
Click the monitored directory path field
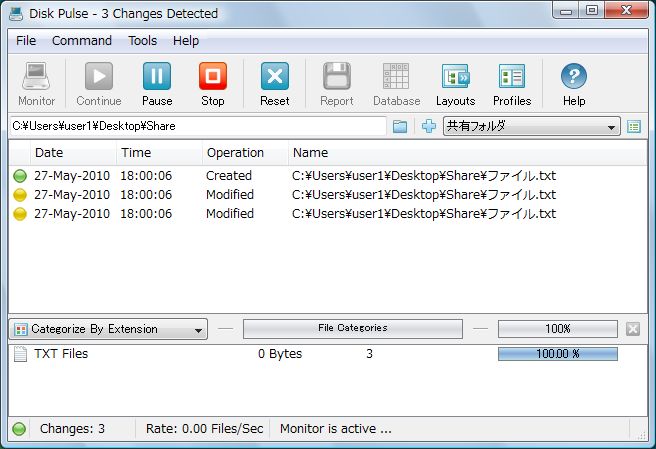[197, 126]
